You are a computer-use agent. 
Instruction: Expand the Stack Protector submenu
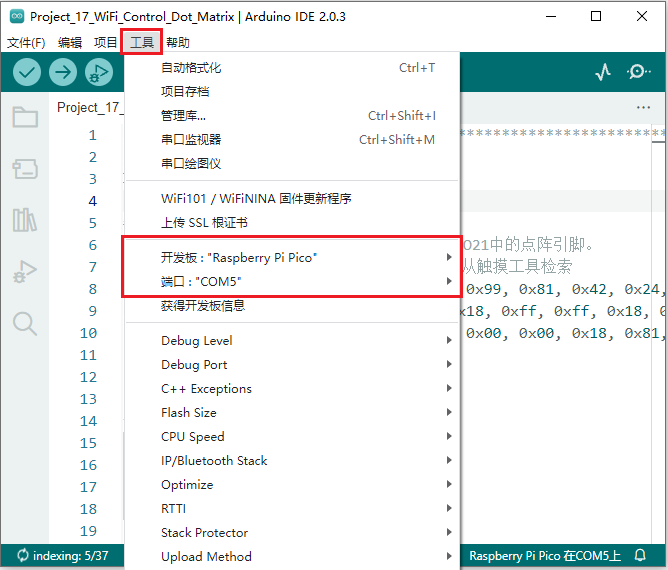292,533
